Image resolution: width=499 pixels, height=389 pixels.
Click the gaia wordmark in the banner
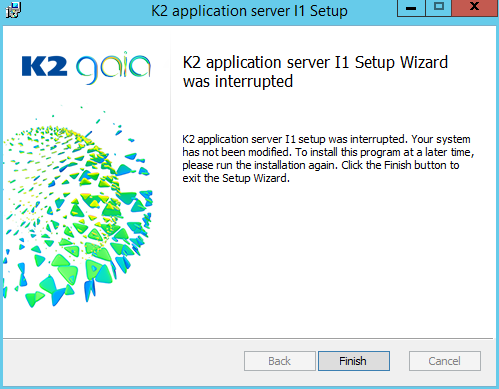click(x=113, y=68)
